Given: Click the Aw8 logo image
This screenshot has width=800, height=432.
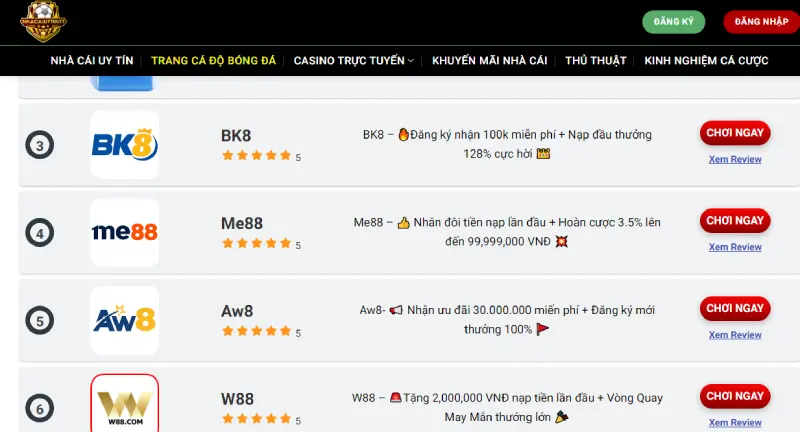Looking at the screenshot, I should click(x=124, y=320).
